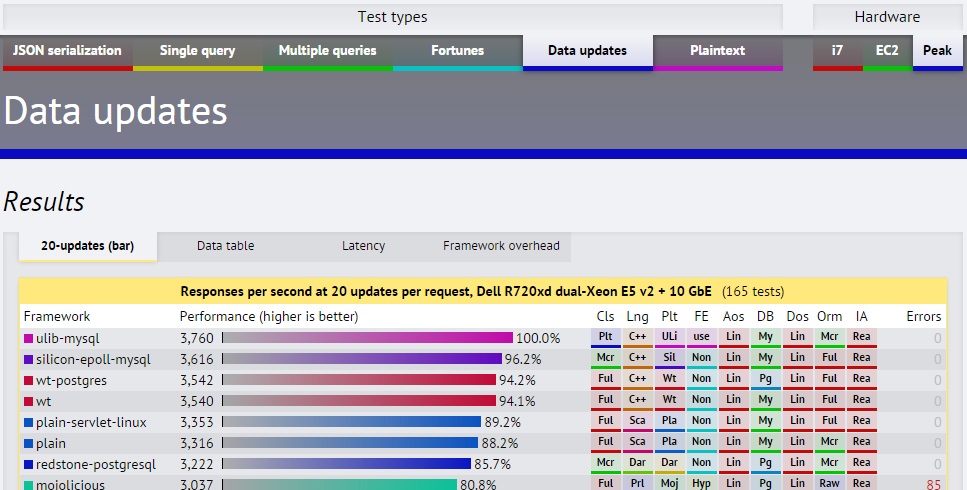Click the Plt classification tag for ulib-mysql

[606, 337]
